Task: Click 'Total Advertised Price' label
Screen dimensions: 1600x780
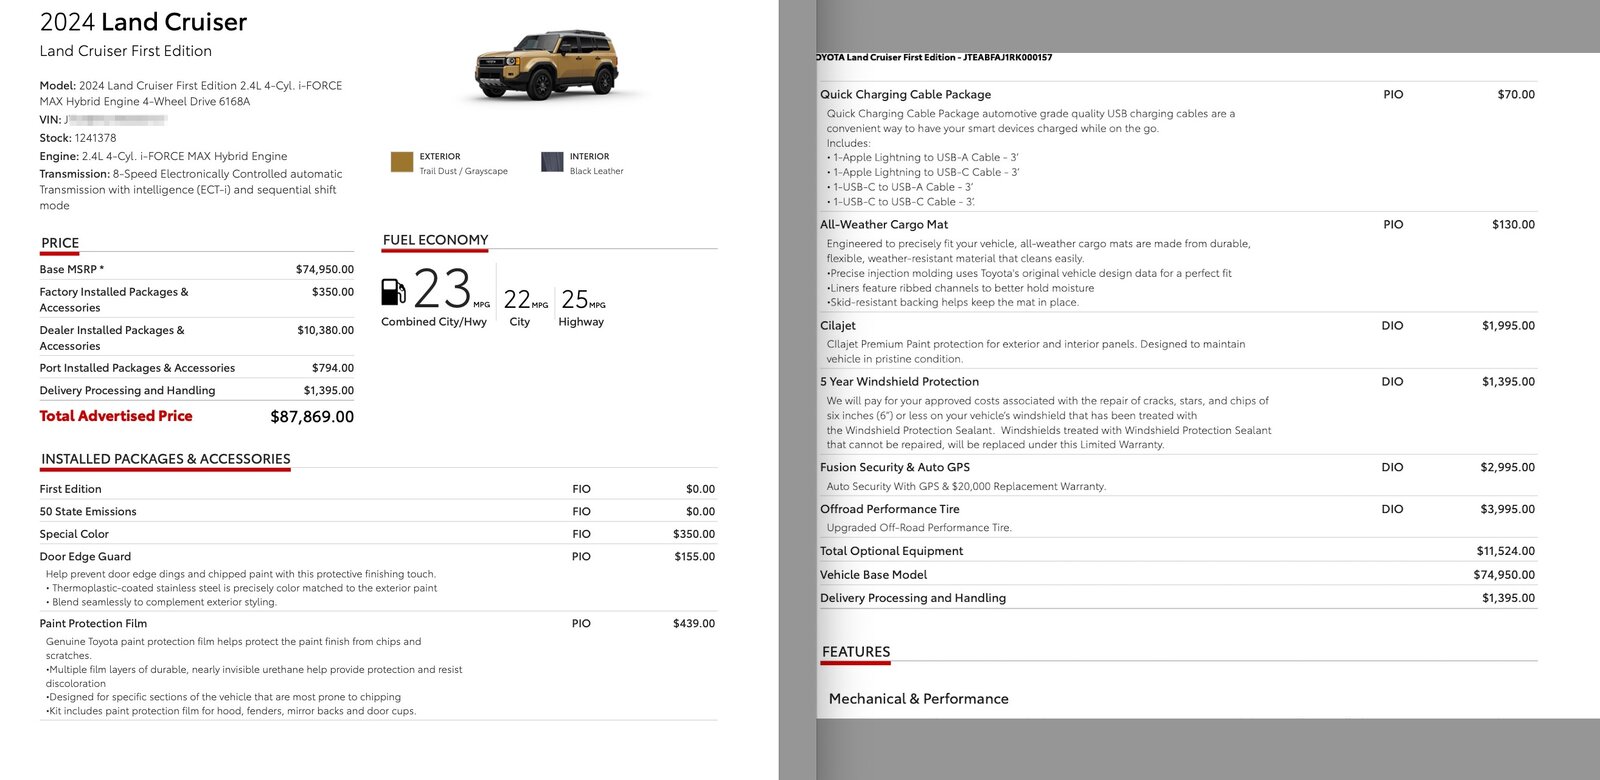Action: click(x=116, y=416)
